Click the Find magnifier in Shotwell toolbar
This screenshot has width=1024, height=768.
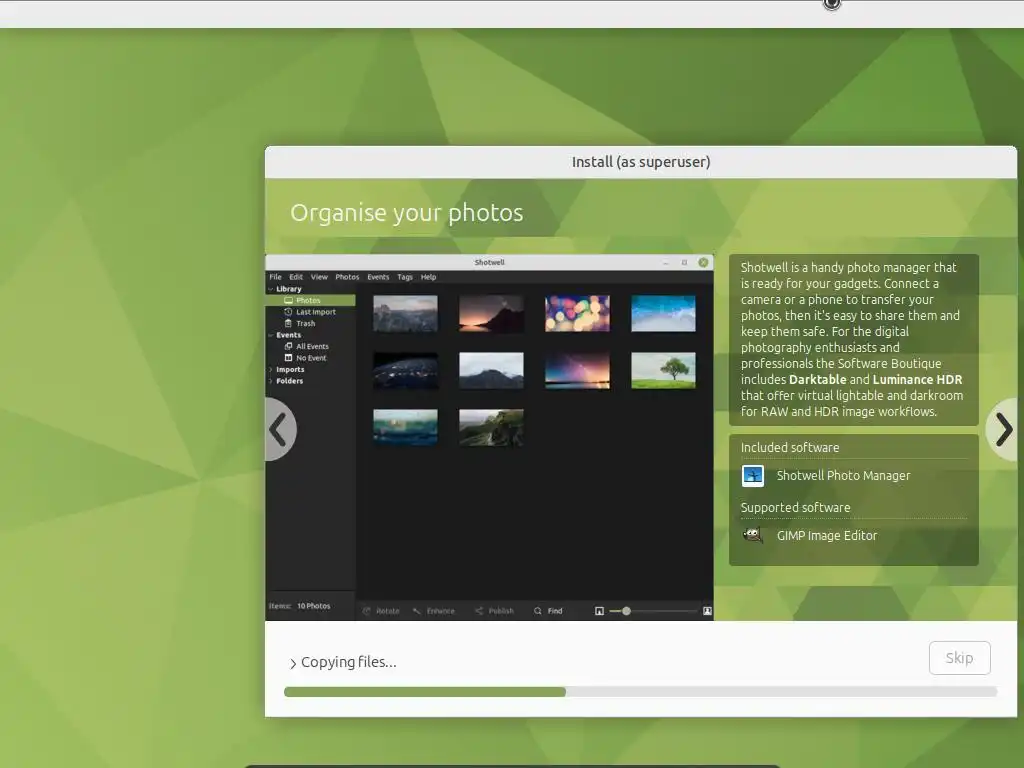[537, 611]
